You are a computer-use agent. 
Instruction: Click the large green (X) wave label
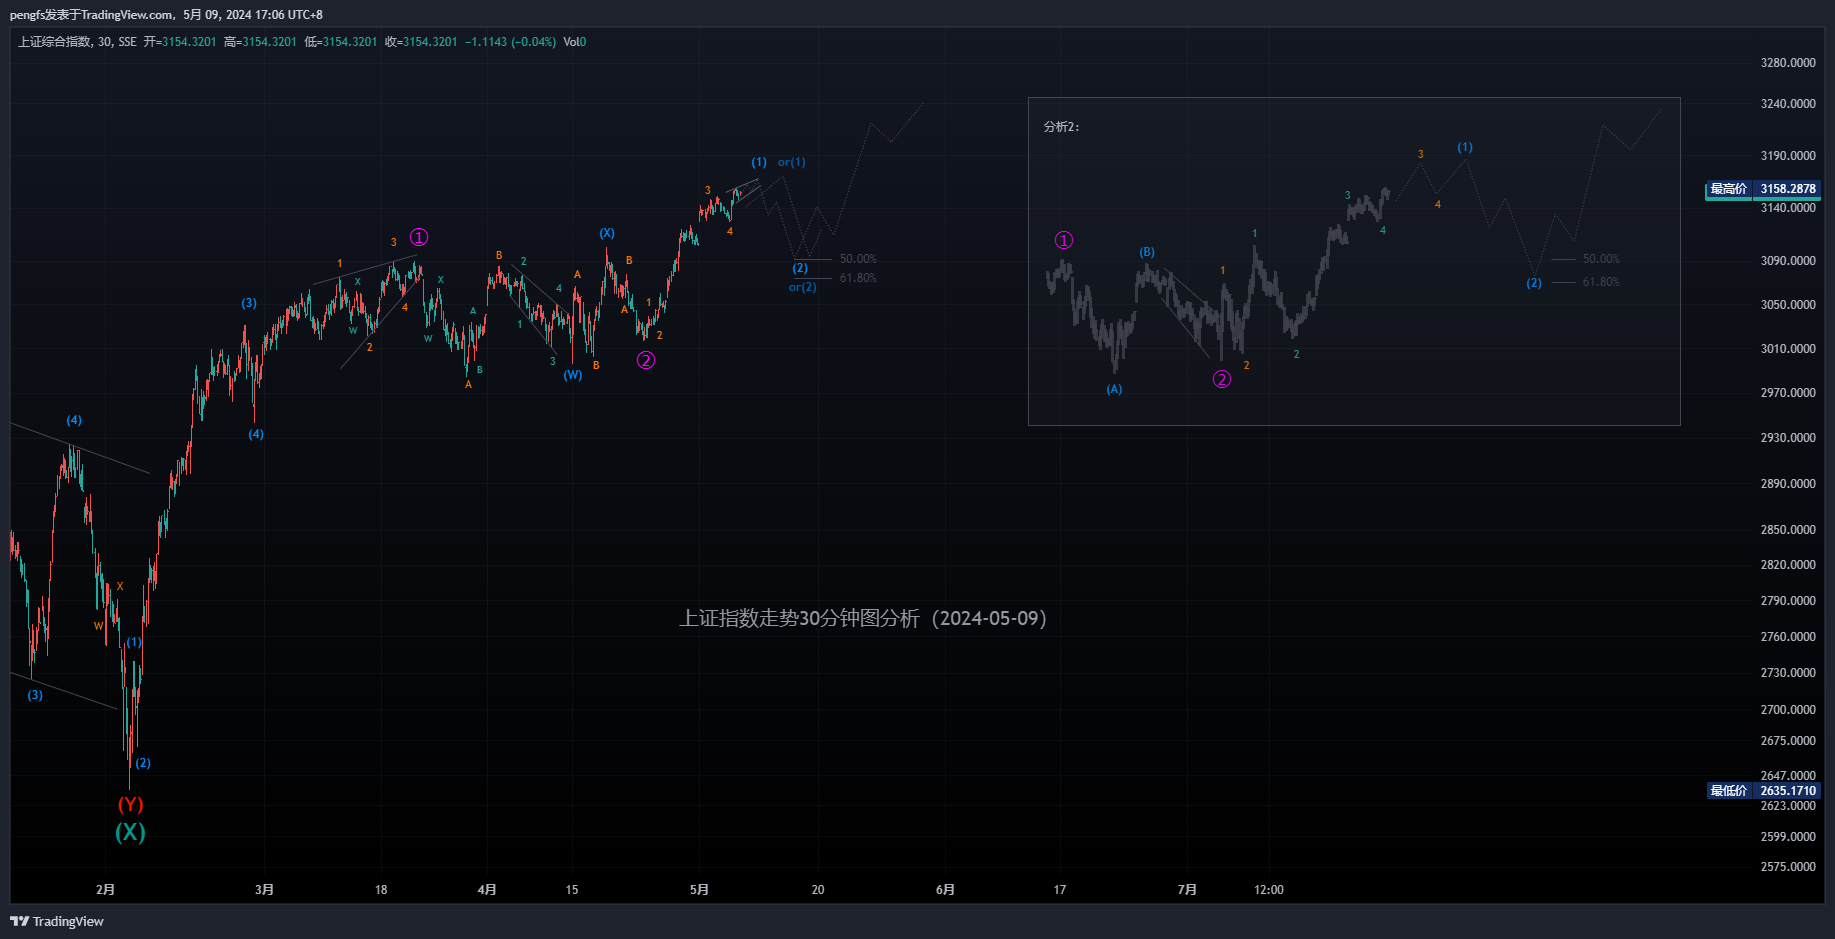(x=130, y=832)
